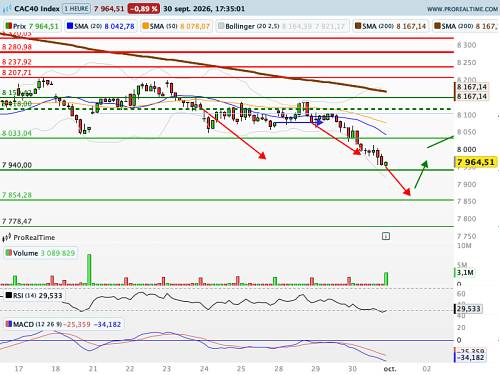The width and height of the screenshot is (500, 375).
Task: Open the www.prorealtime.com link
Action: click(x=462, y=9)
